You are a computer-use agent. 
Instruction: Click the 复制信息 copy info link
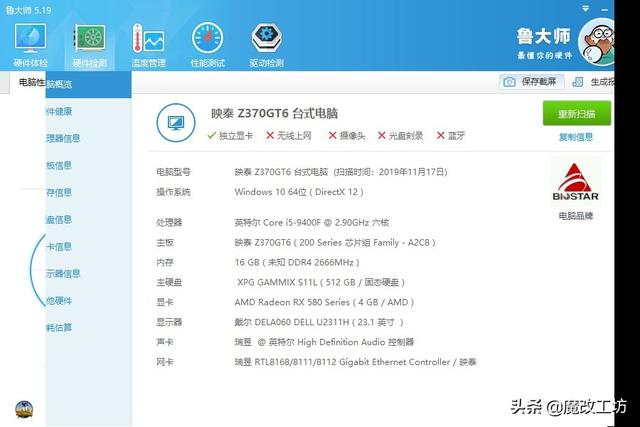coord(576,137)
